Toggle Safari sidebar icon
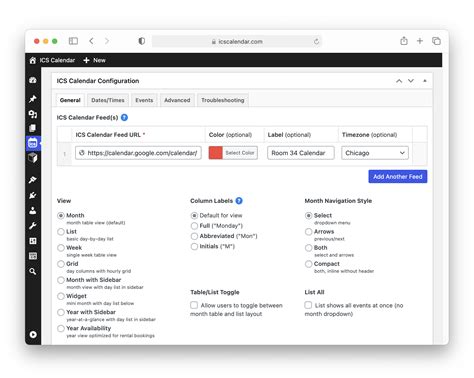The image size is (474, 378). coord(73,41)
